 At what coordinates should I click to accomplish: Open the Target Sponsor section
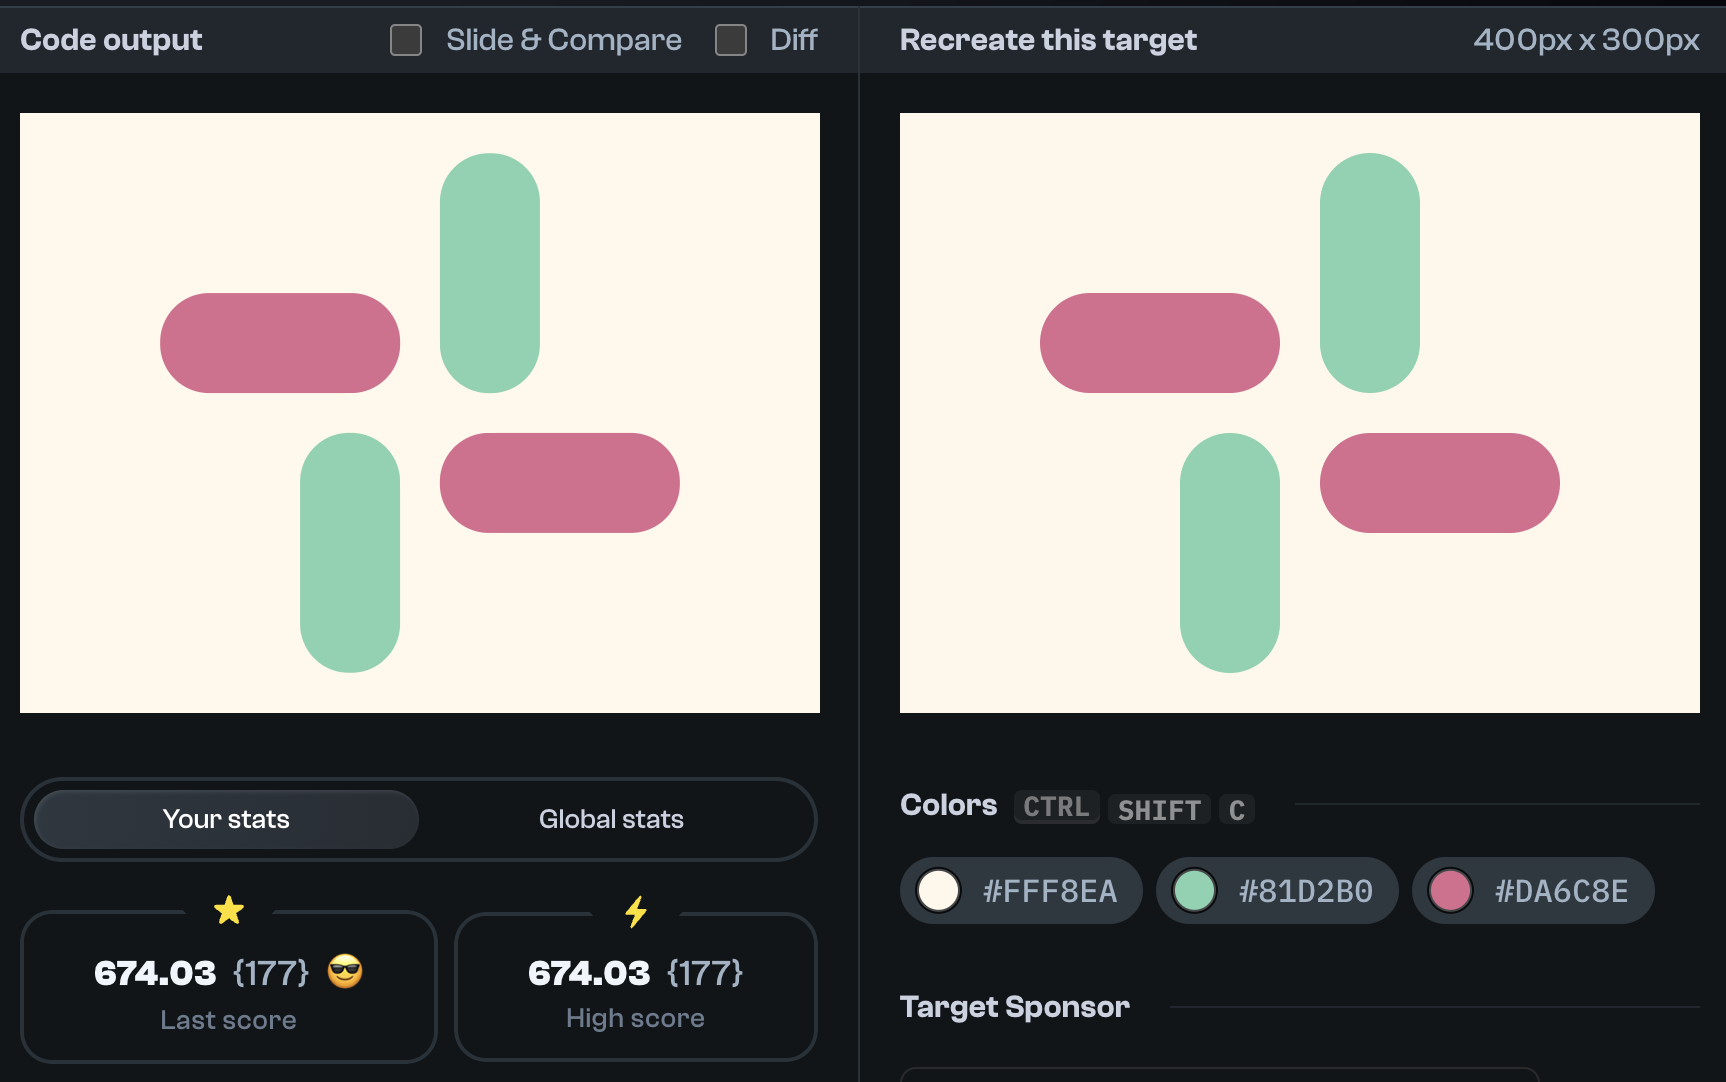pos(1014,1007)
